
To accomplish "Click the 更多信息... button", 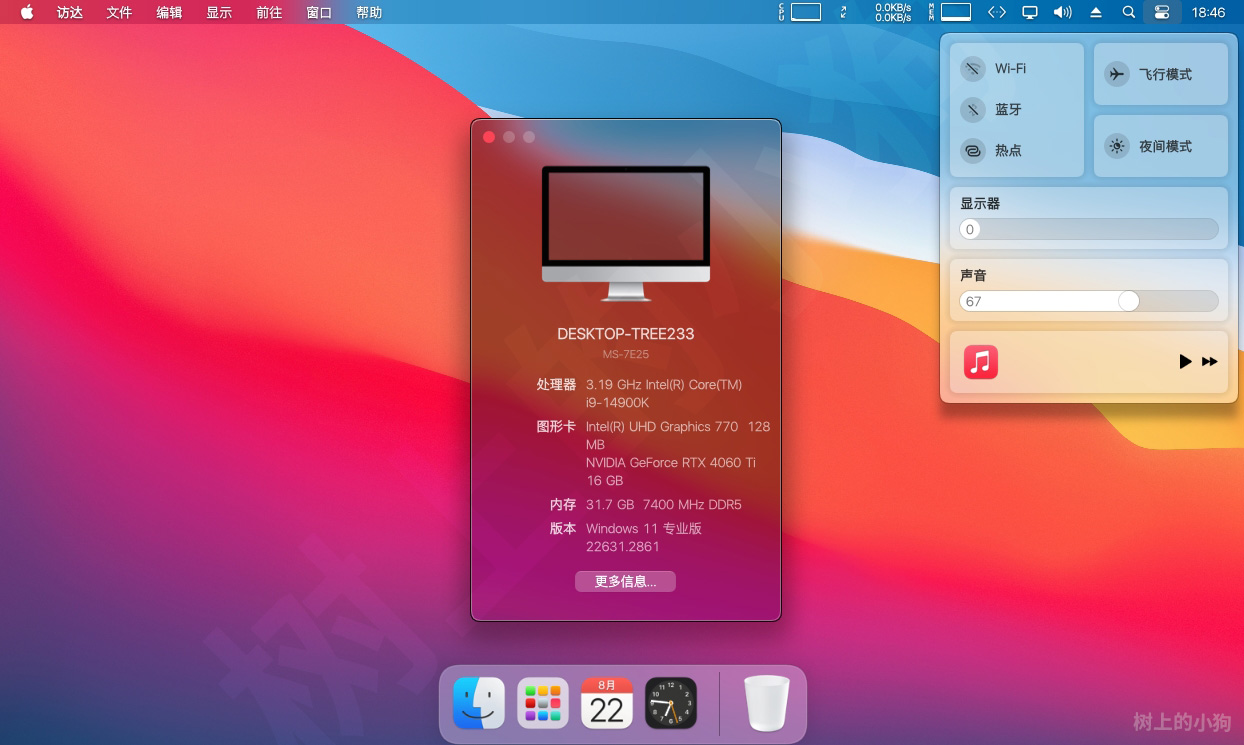I will (625, 581).
